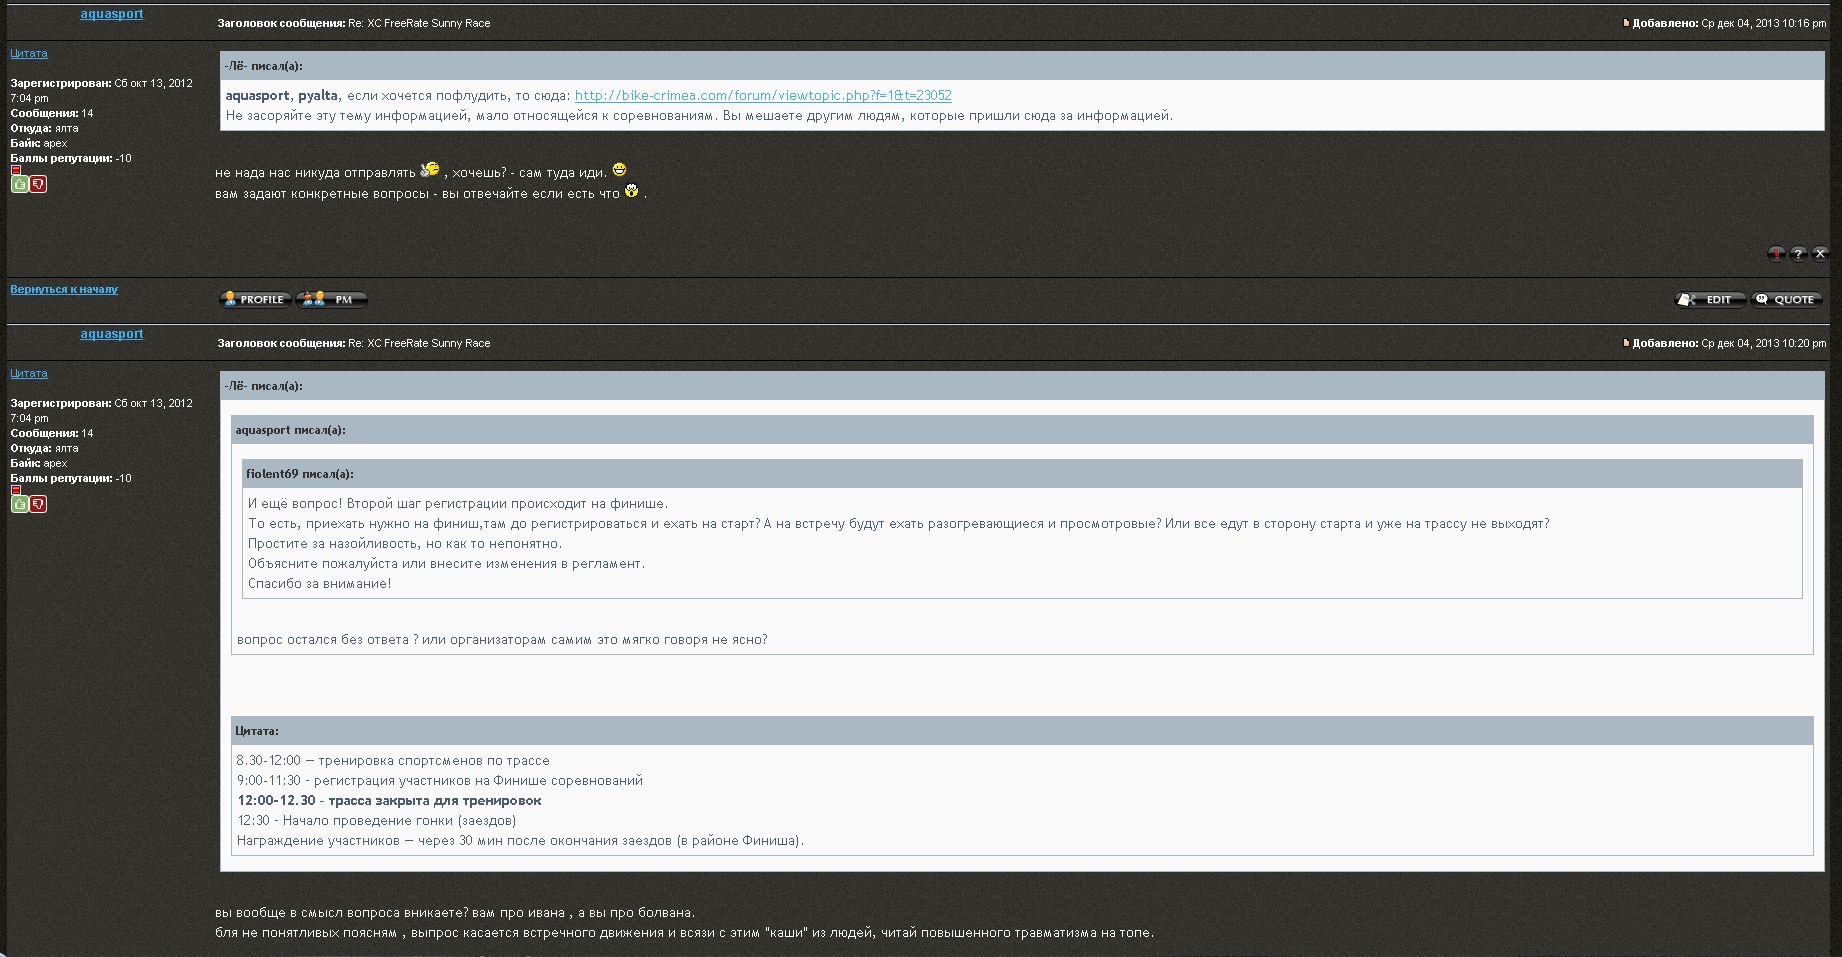Open aquasport username link in first post
This screenshot has width=1842, height=957.
(112, 14)
